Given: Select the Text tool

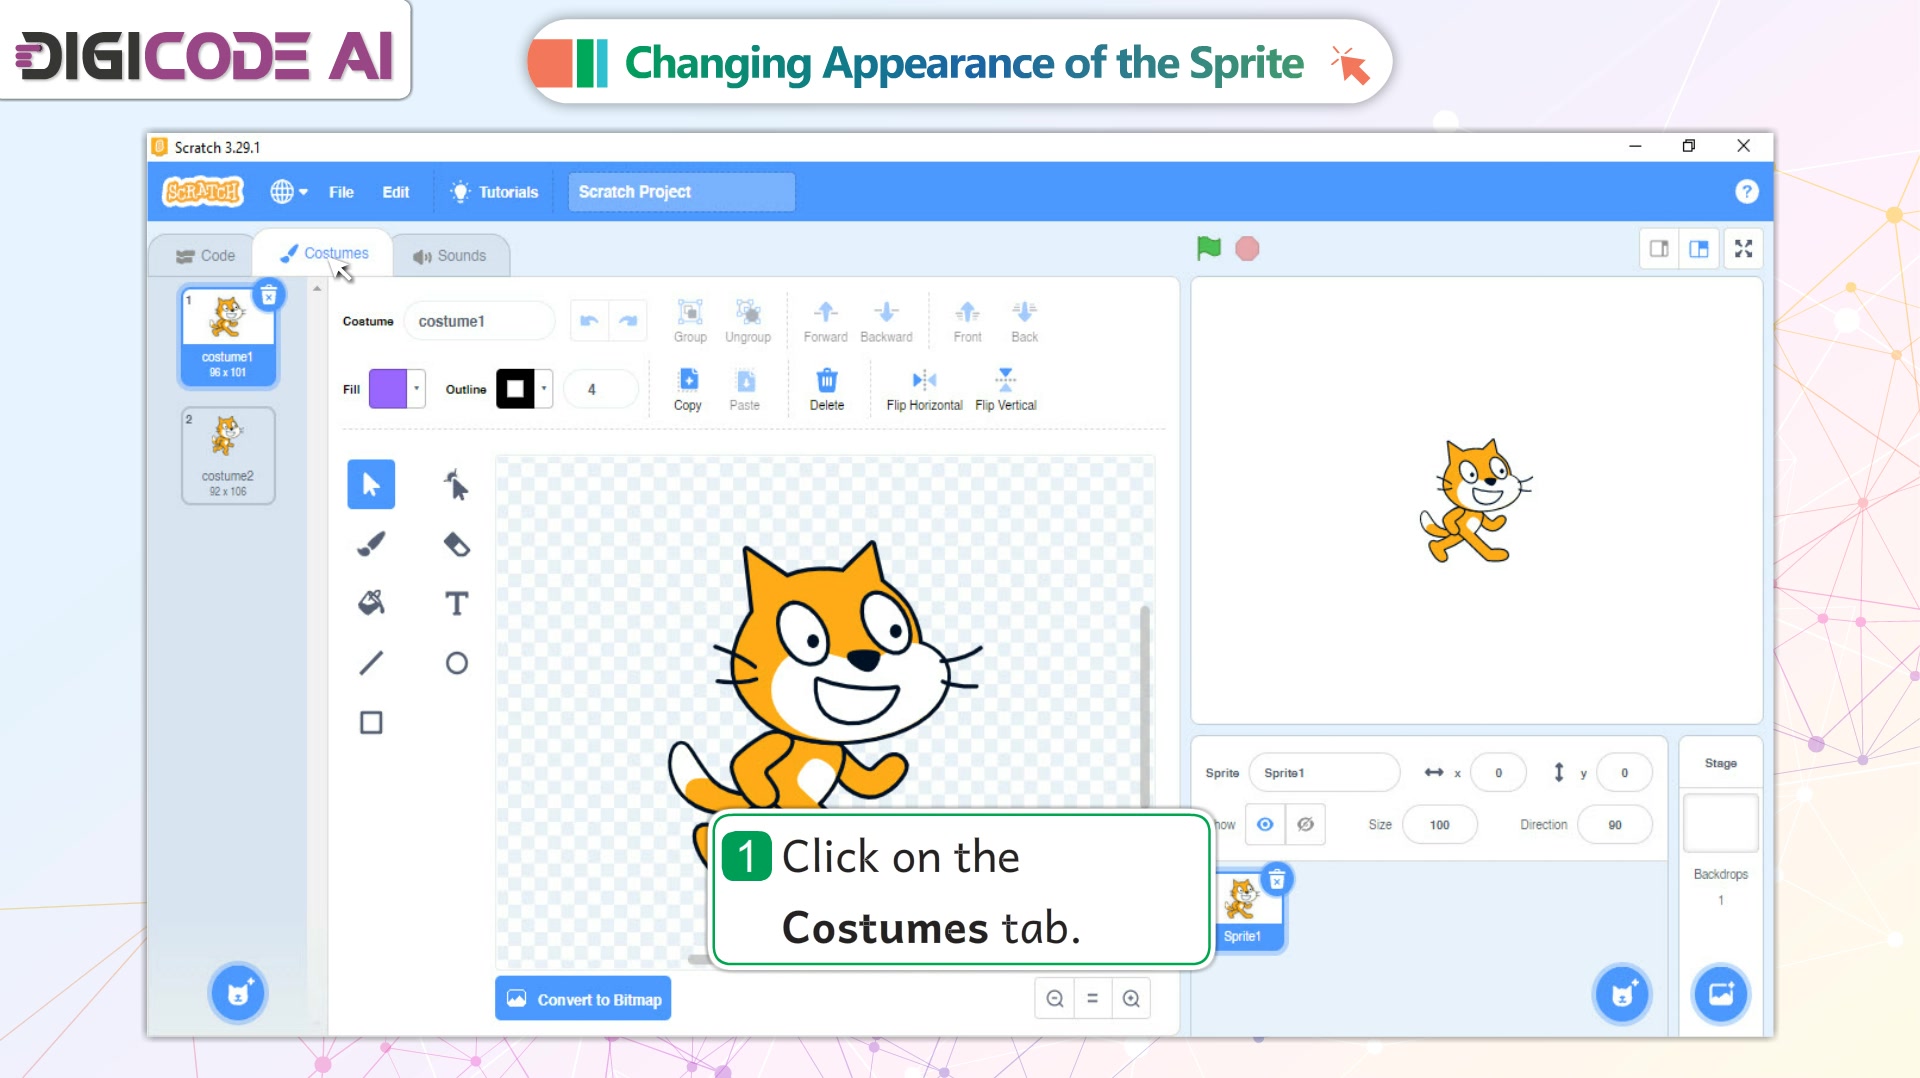Looking at the screenshot, I should 456,603.
